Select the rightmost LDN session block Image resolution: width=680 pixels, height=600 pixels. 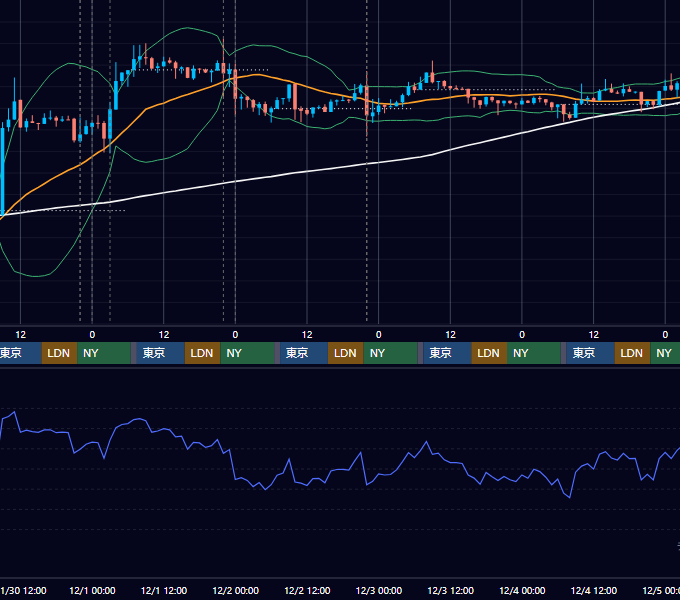632,353
